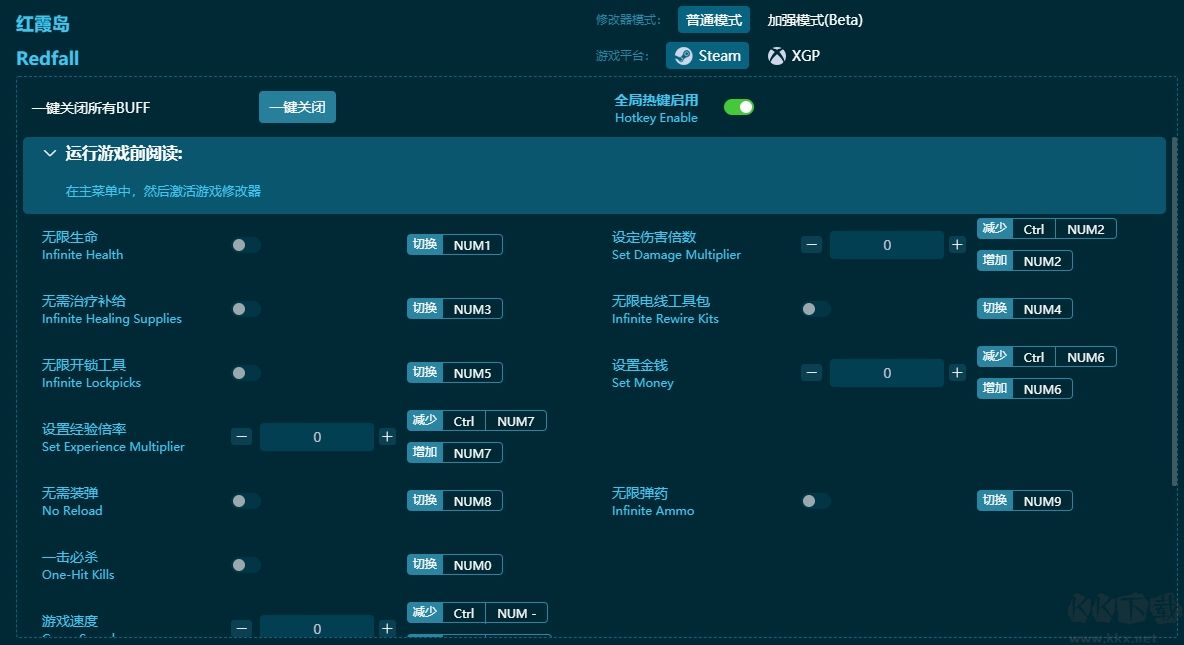The height and width of the screenshot is (645, 1184).
Task: Click the NUM5 hotkey button
Action: [x=455, y=373]
